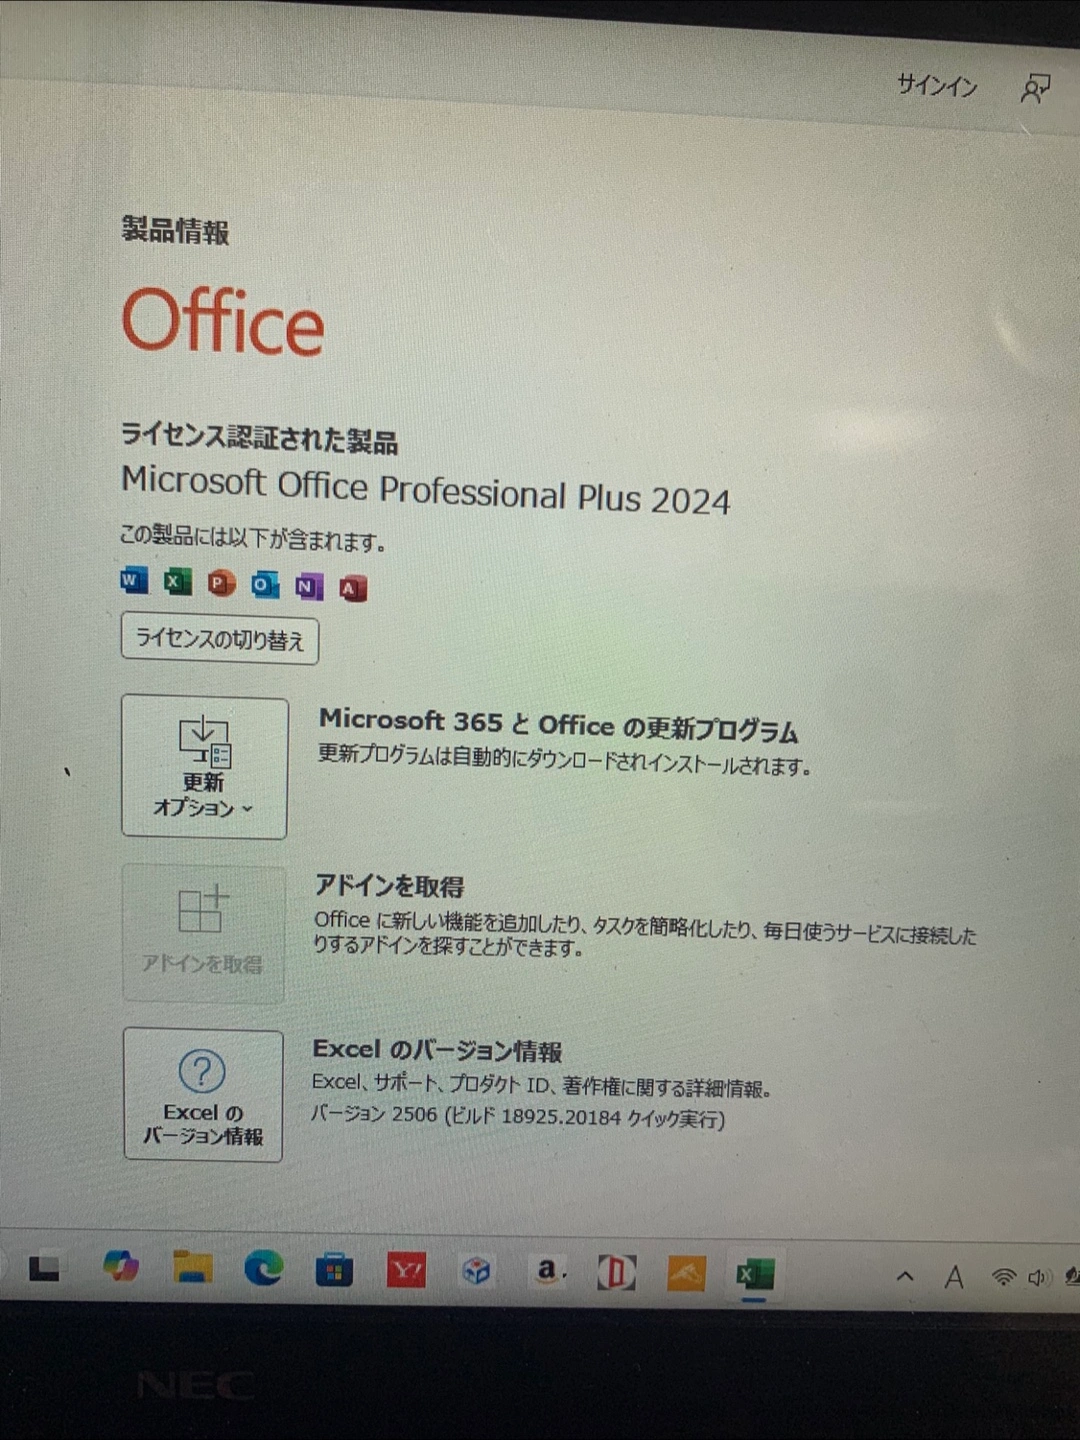Click the 3D cube app icon on taskbar
The height and width of the screenshot is (1440, 1080).
point(476,1271)
